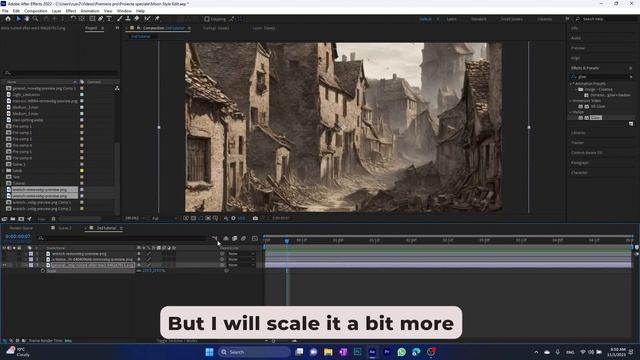
Task: Expand layer 2 properties twirl arrow
Action: pos(26,260)
